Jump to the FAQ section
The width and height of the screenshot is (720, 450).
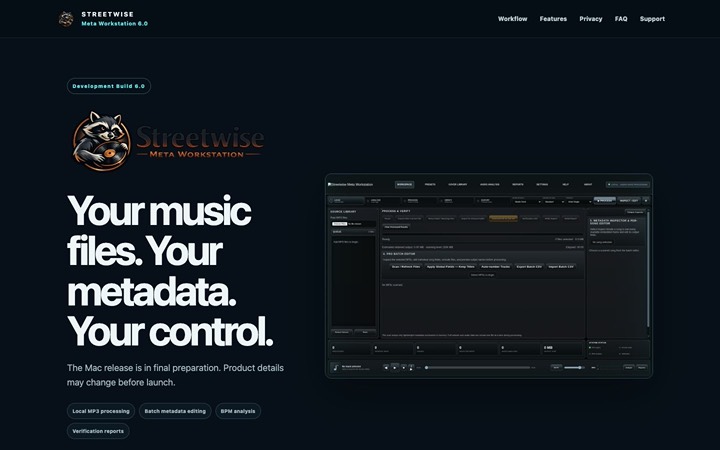pyautogui.click(x=621, y=19)
